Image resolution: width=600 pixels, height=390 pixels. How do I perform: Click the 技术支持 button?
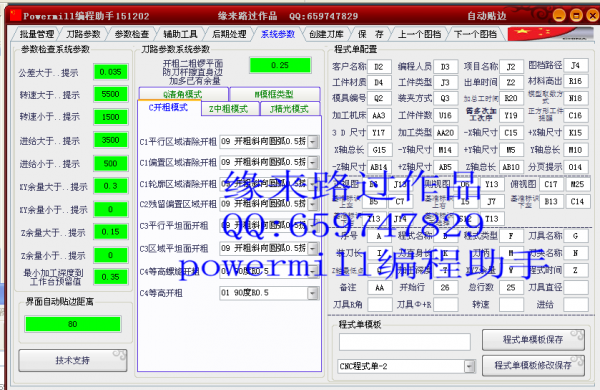point(73,360)
